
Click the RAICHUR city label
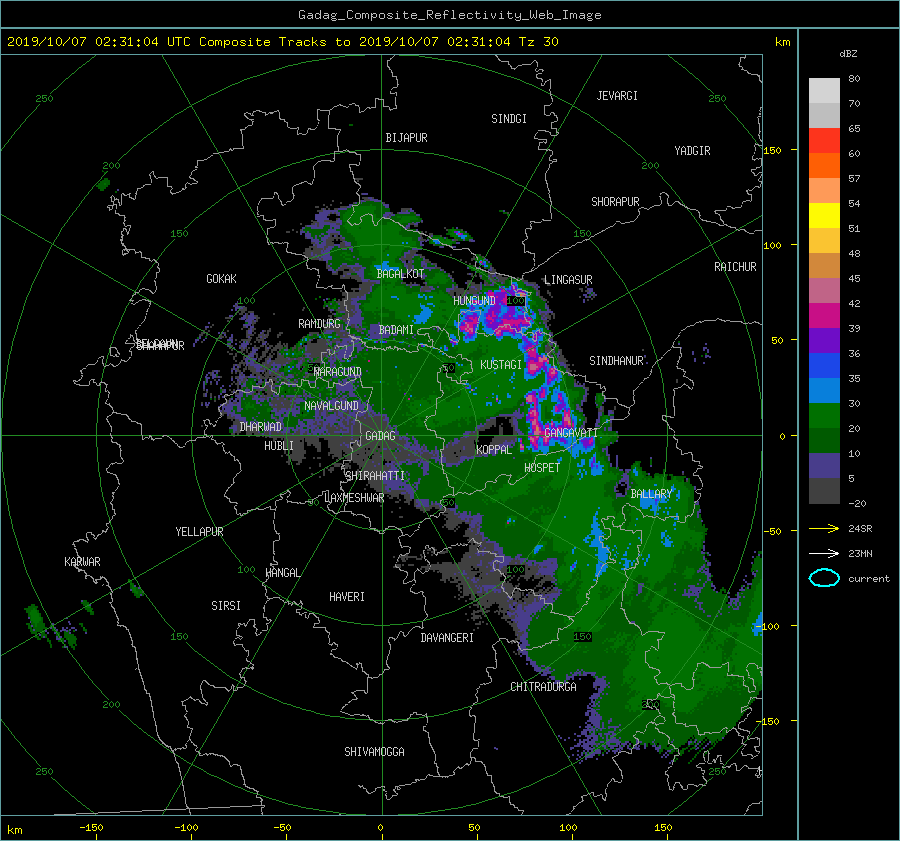[735, 267]
